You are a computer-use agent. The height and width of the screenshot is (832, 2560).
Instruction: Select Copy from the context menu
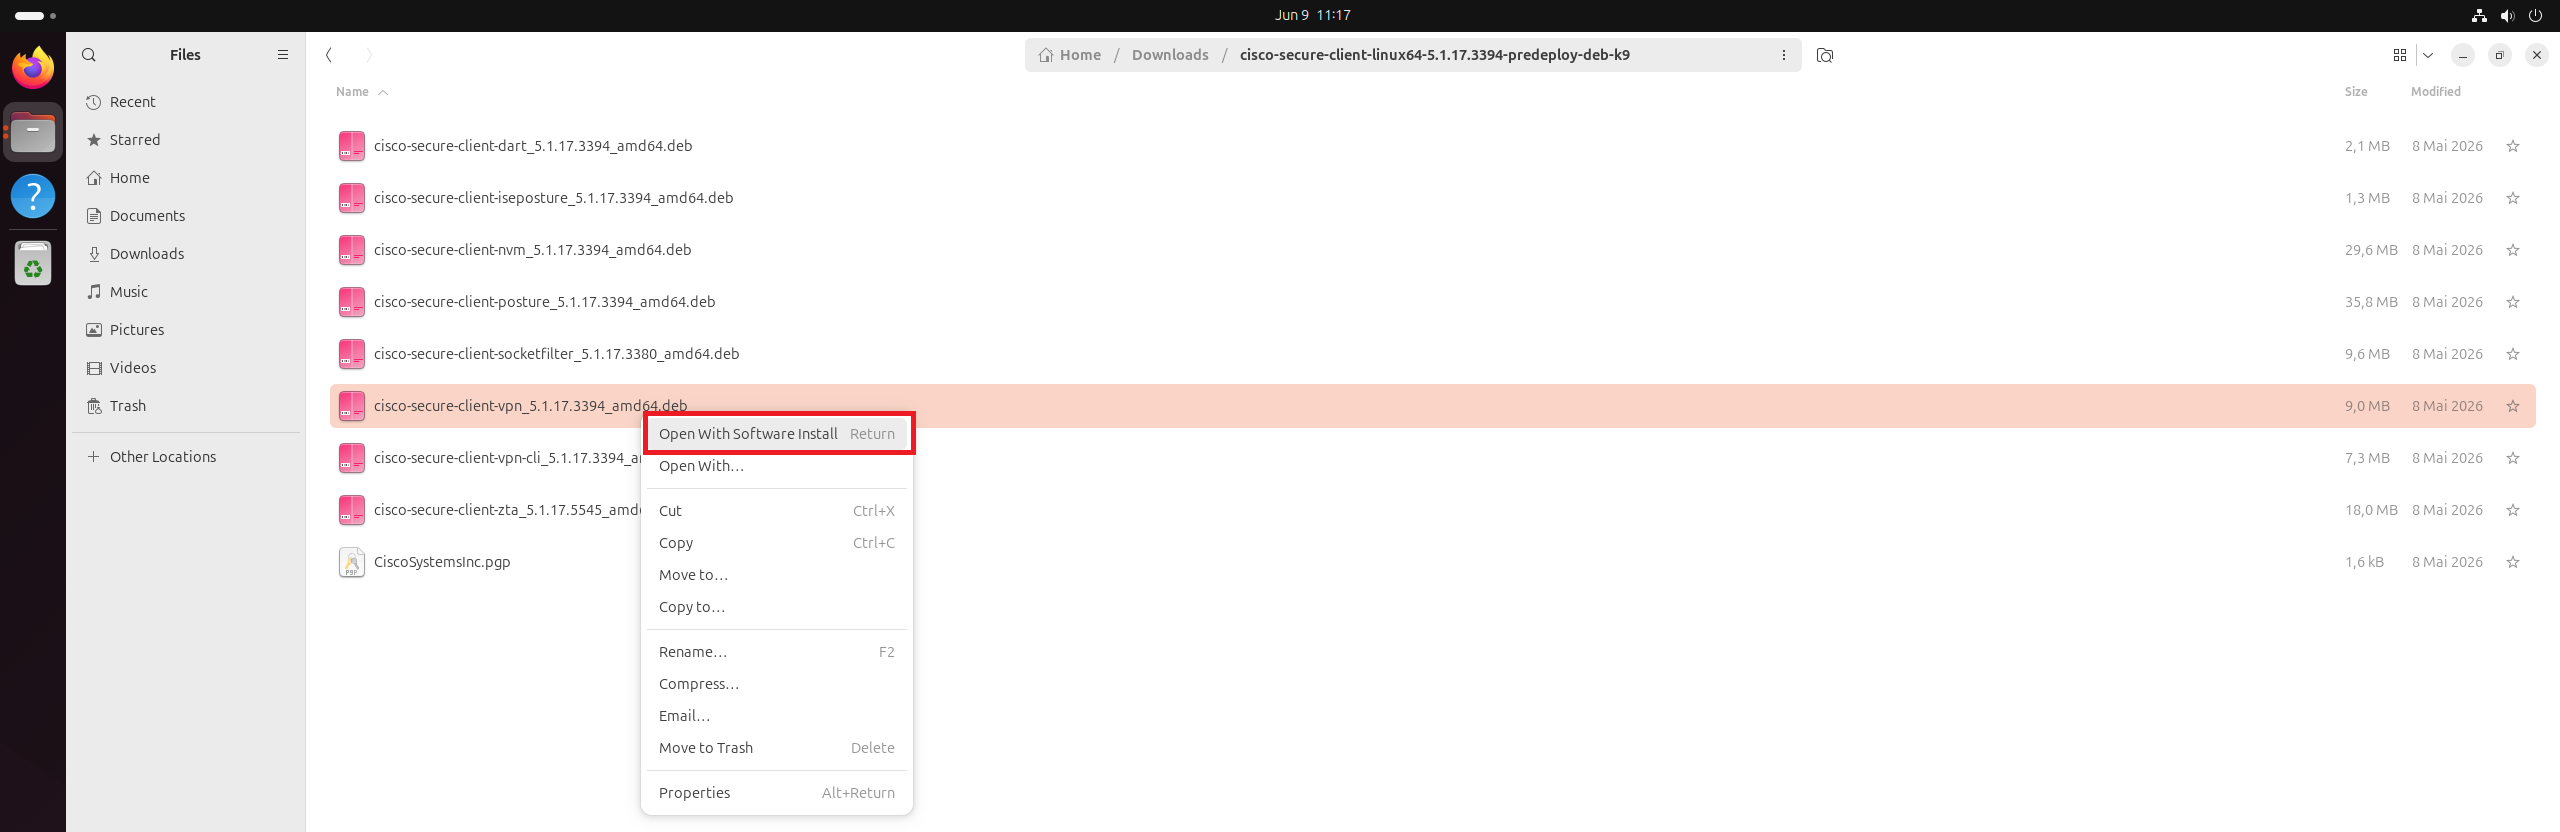point(777,543)
